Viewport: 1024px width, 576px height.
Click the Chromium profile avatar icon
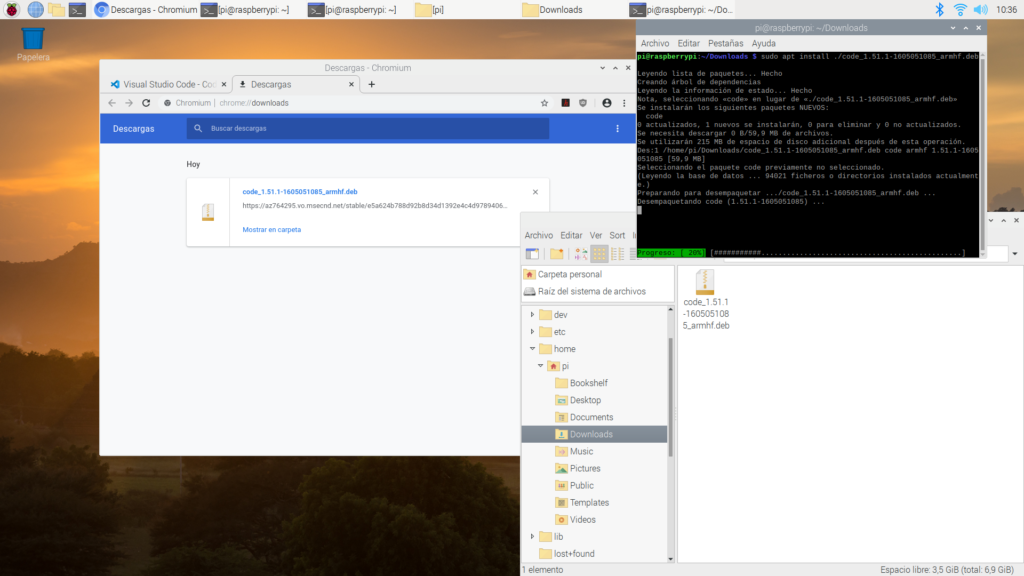606,103
